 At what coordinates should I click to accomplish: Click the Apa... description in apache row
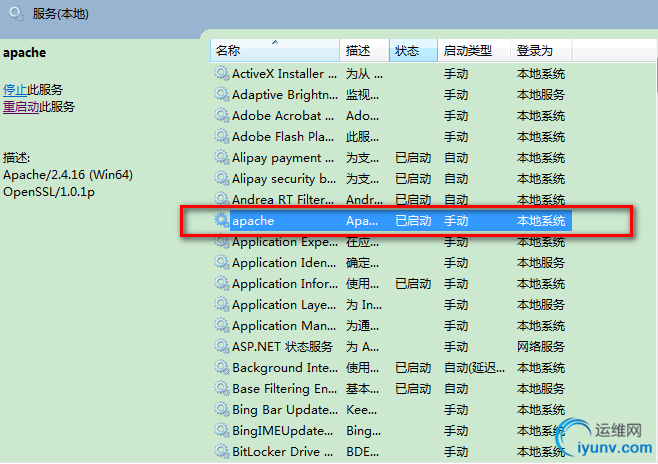362,221
